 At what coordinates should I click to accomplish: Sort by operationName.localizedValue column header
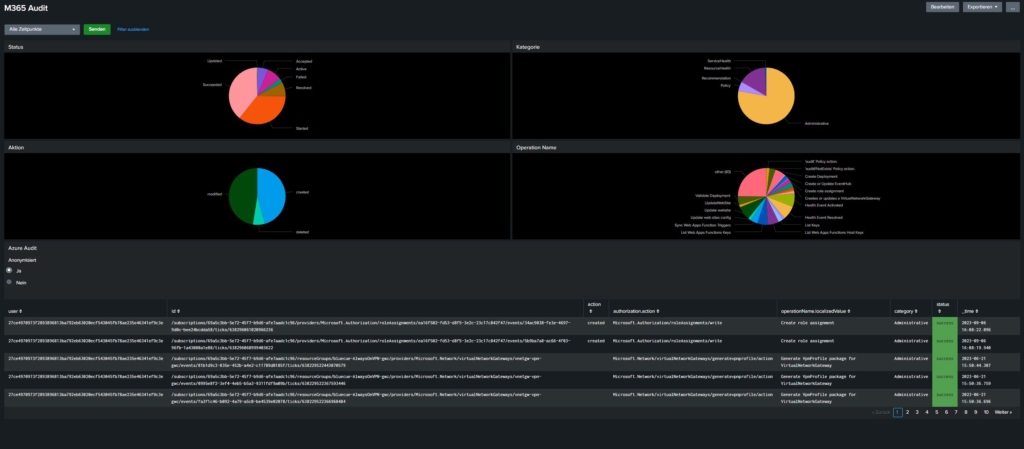(816, 311)
